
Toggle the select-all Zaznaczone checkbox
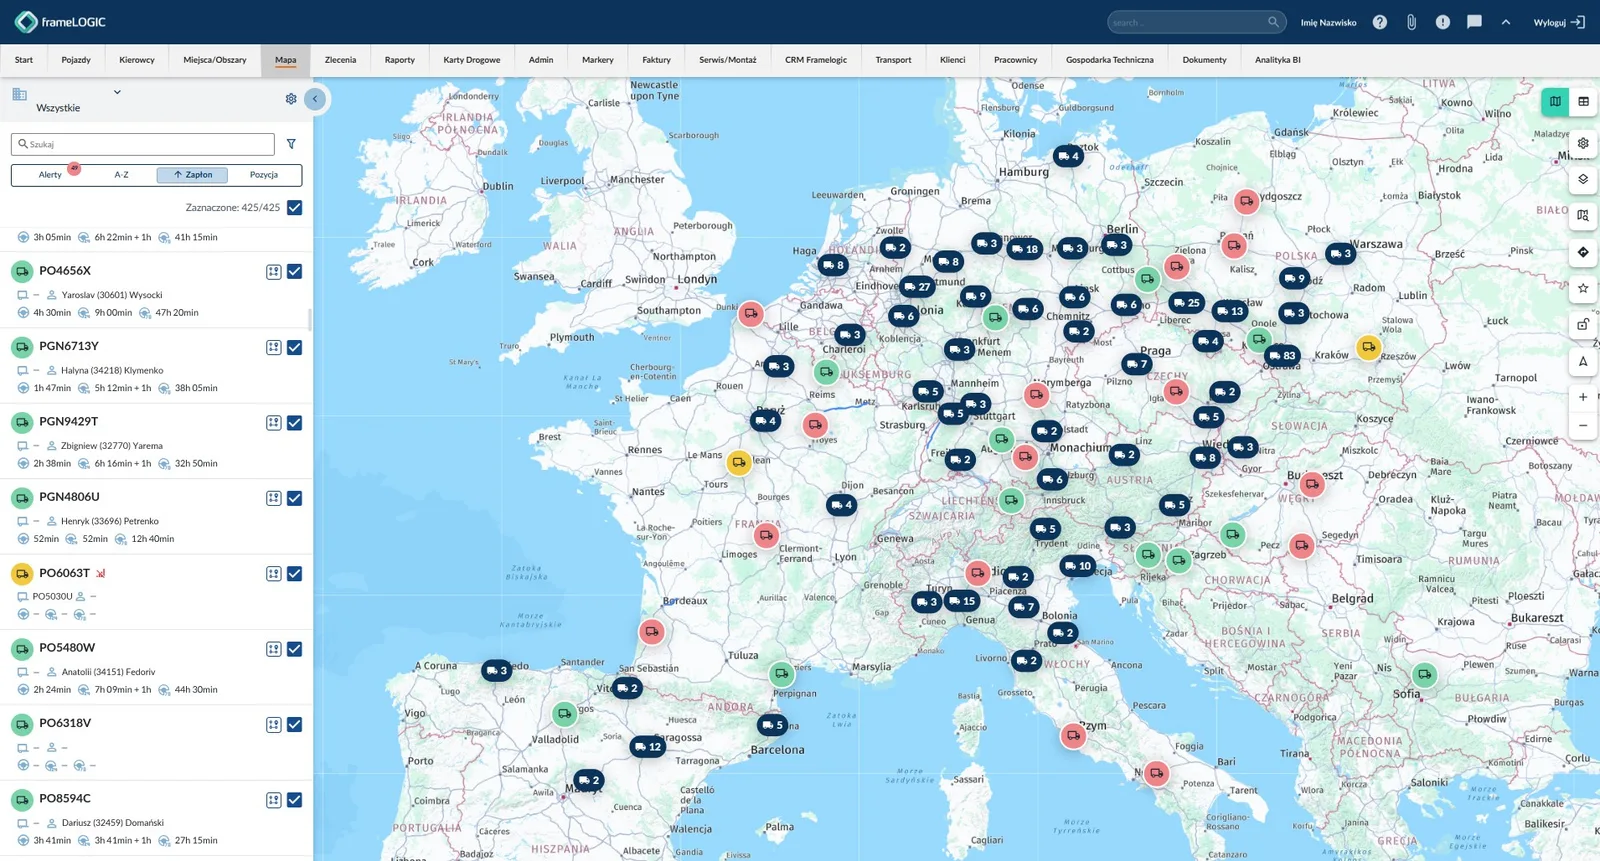point(294,208)
